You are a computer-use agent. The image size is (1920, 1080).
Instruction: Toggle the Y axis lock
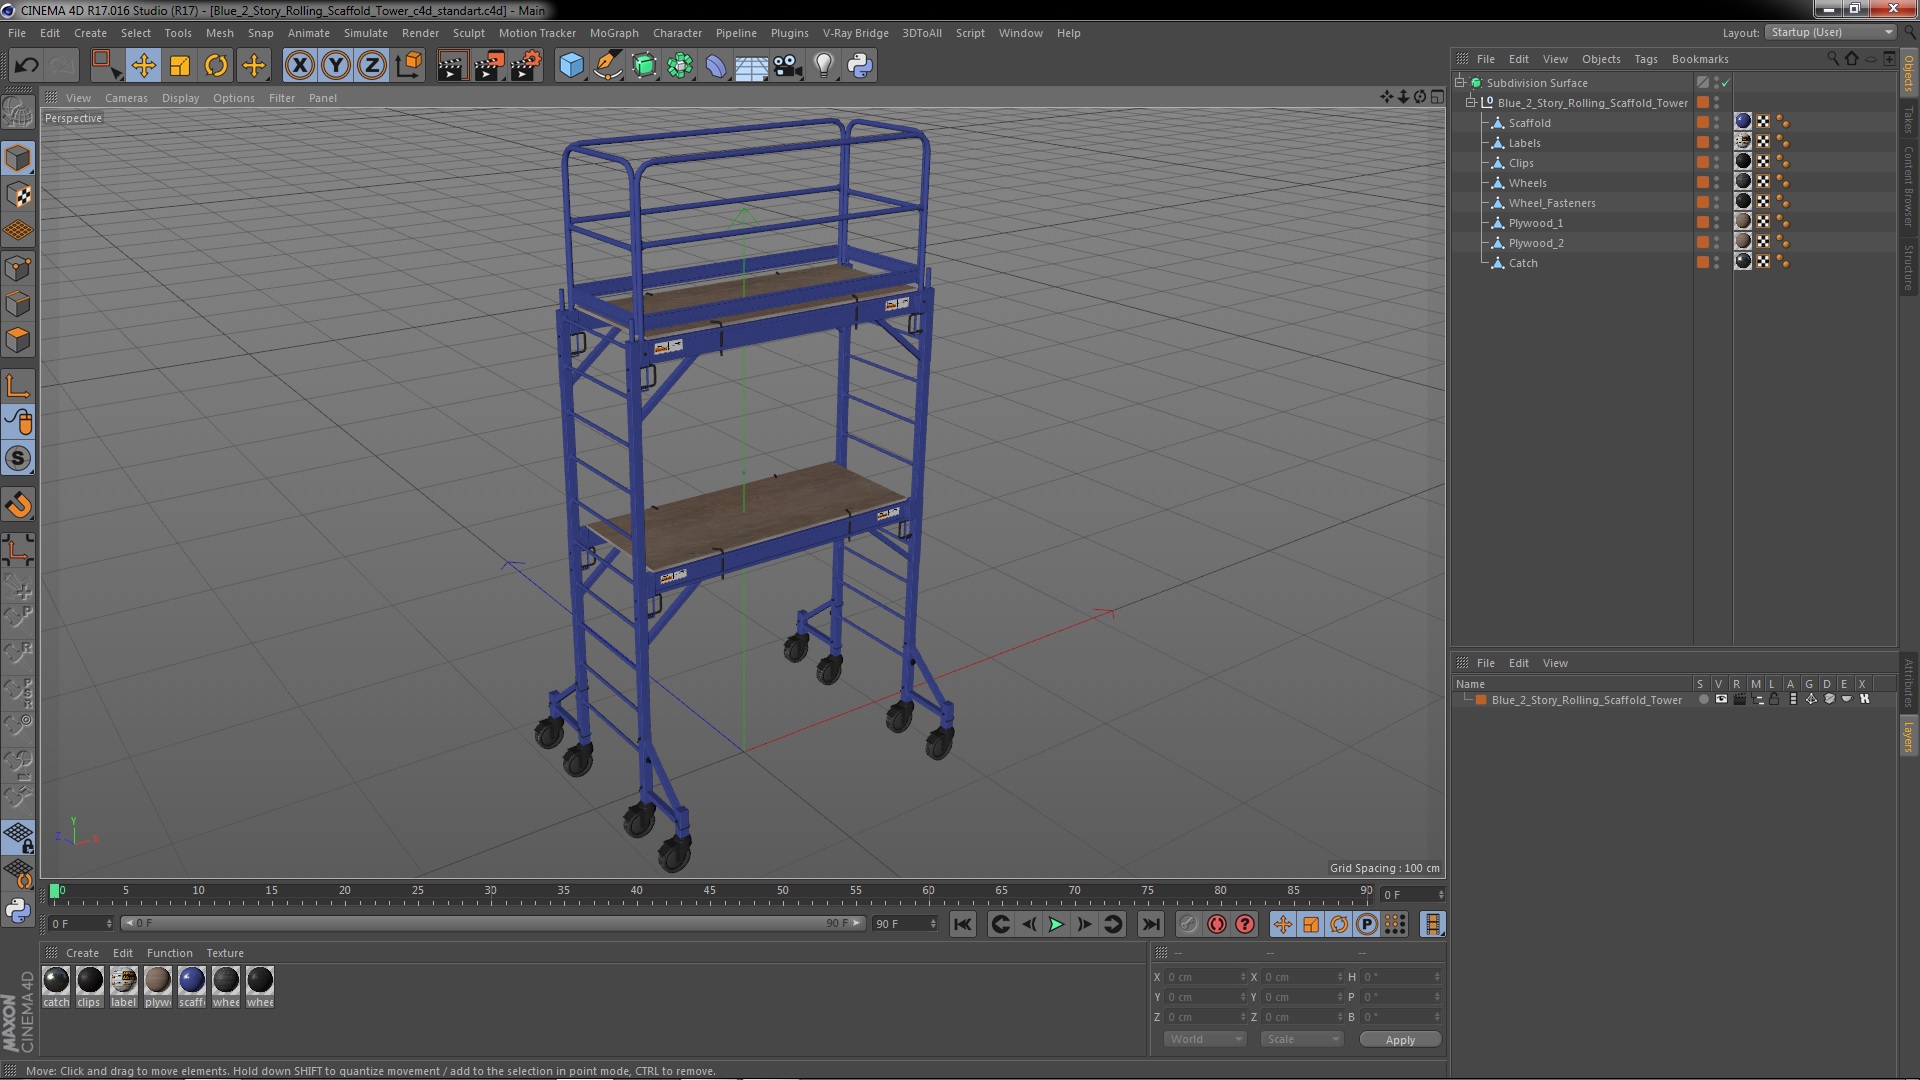pos(336,66)
